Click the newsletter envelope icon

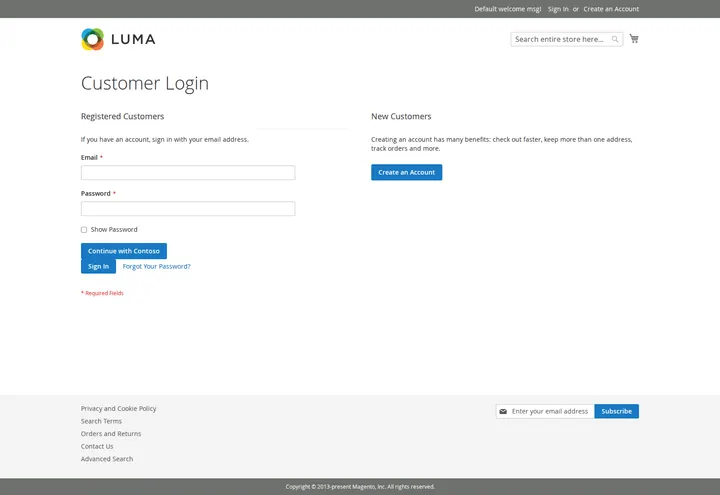[503, 411]
